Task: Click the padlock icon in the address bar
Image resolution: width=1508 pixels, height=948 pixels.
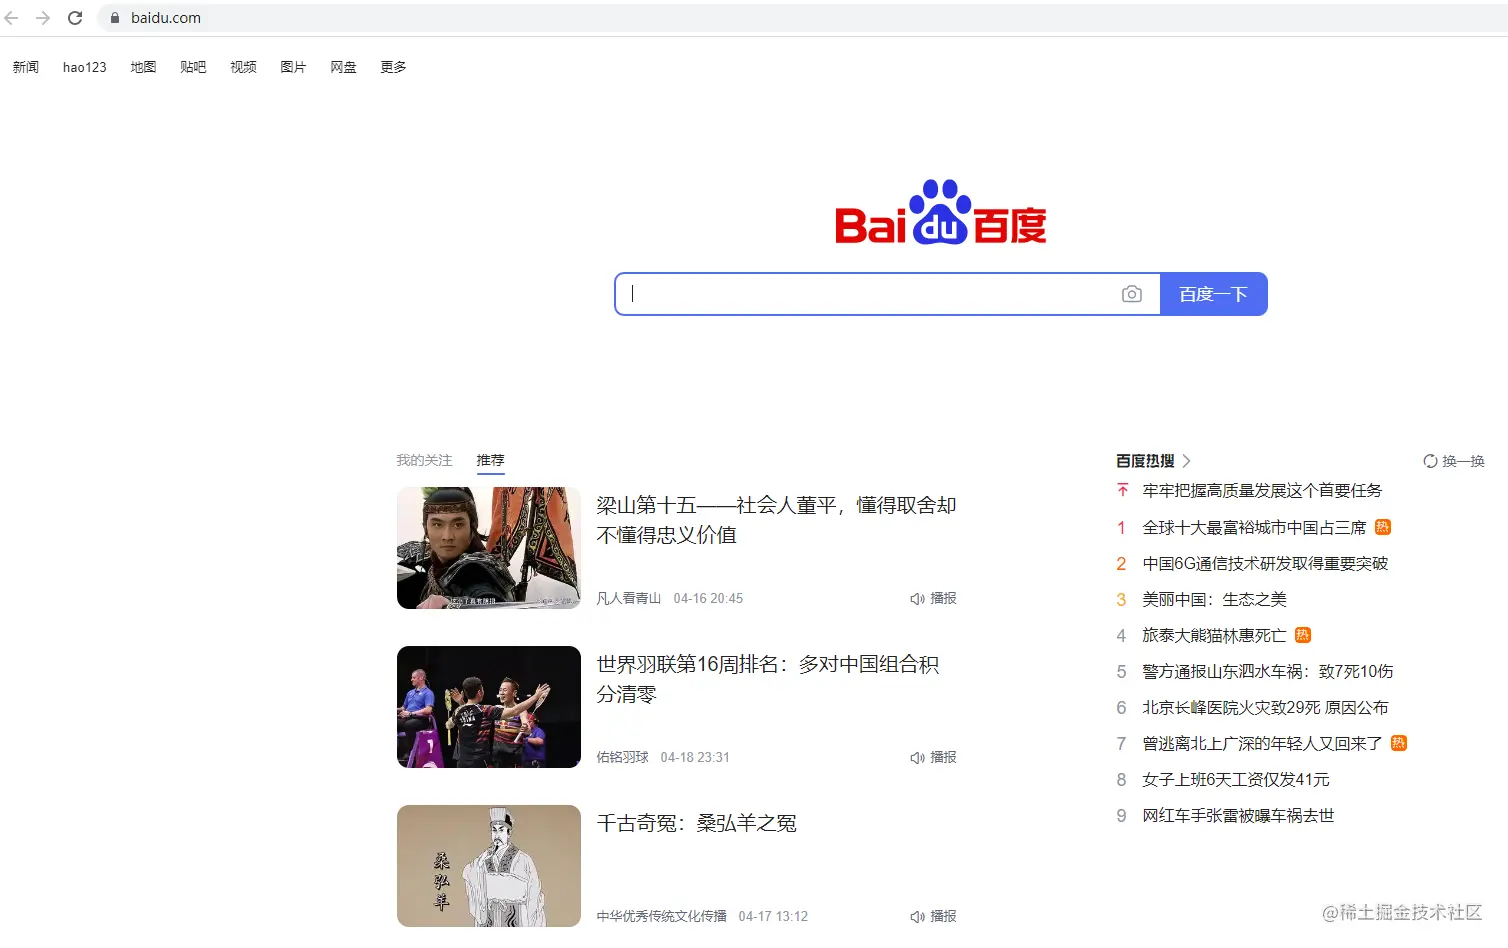Action: 115,18
